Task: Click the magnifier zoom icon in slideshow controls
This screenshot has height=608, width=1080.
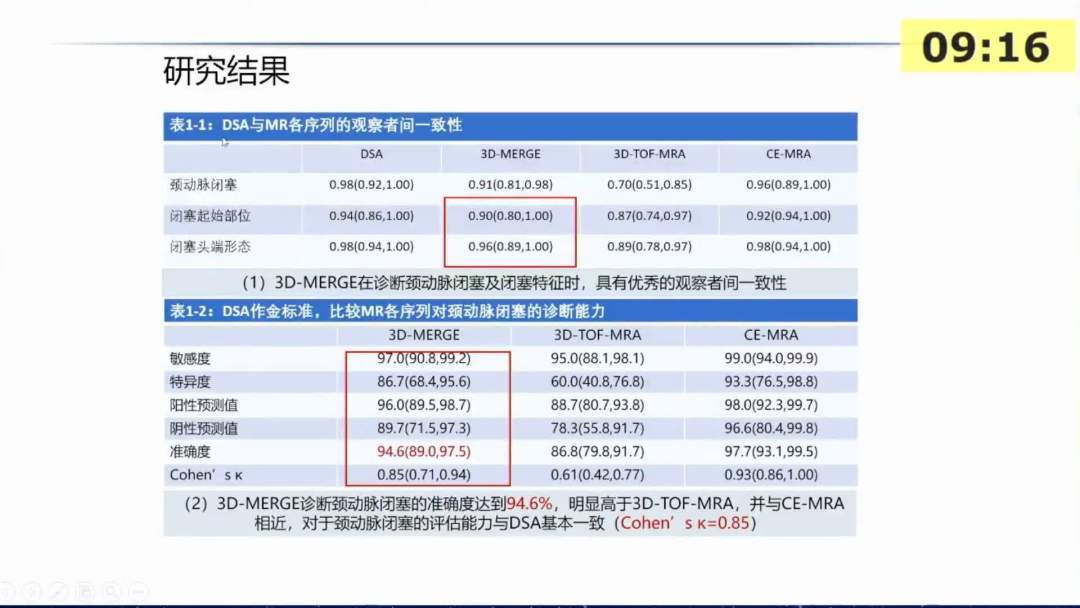Action: [x=112, y=590]
